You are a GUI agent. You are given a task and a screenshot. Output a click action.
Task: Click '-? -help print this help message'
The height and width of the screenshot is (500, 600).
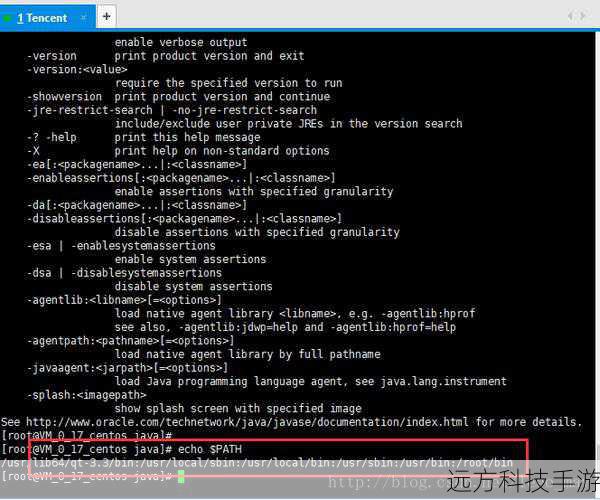tap(143, 137)
